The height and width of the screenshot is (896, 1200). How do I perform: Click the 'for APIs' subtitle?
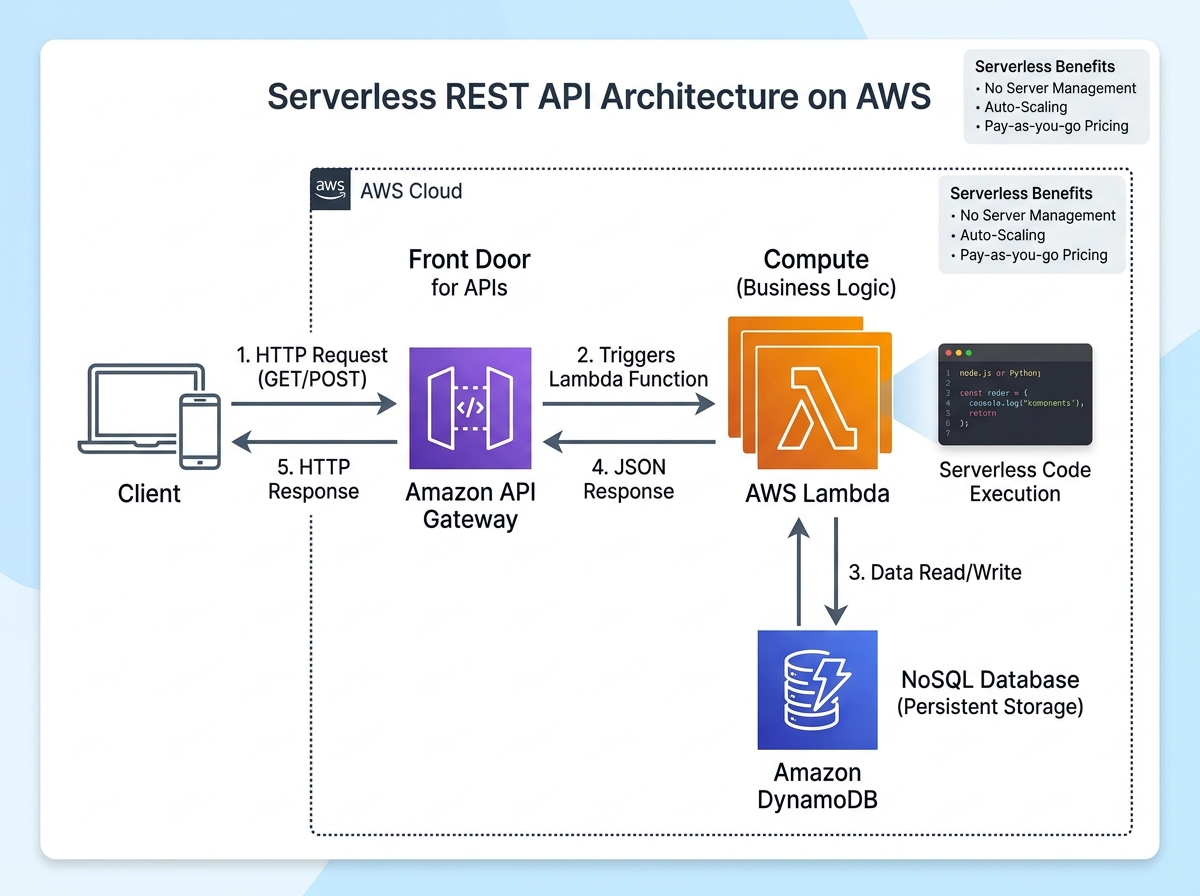469,290
